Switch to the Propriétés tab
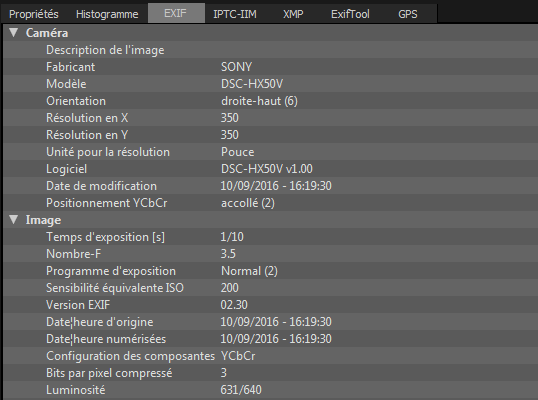 pos(34,14)
